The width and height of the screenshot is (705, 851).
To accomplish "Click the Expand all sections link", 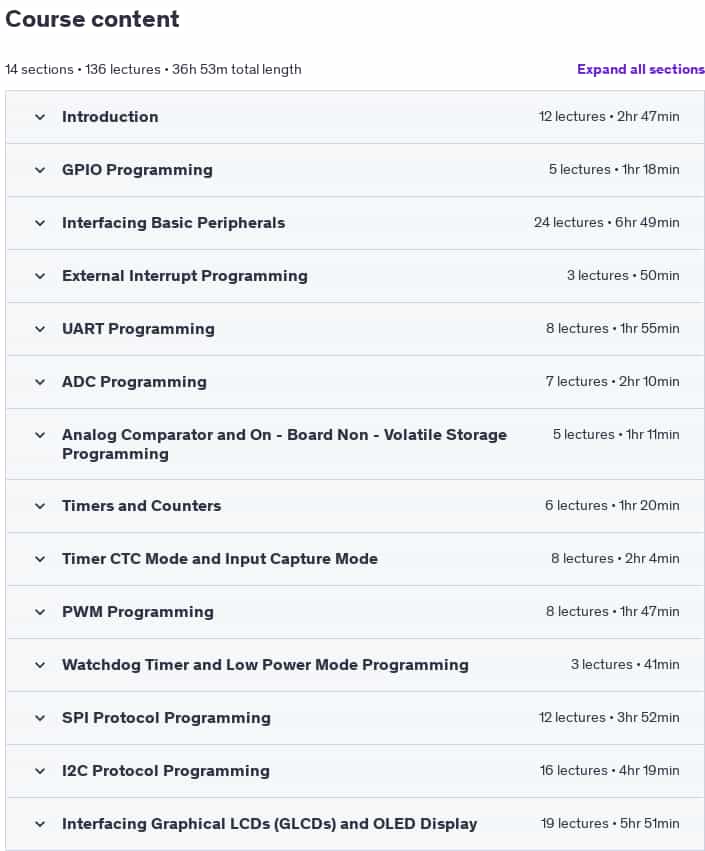I will (x=640, y=69).
